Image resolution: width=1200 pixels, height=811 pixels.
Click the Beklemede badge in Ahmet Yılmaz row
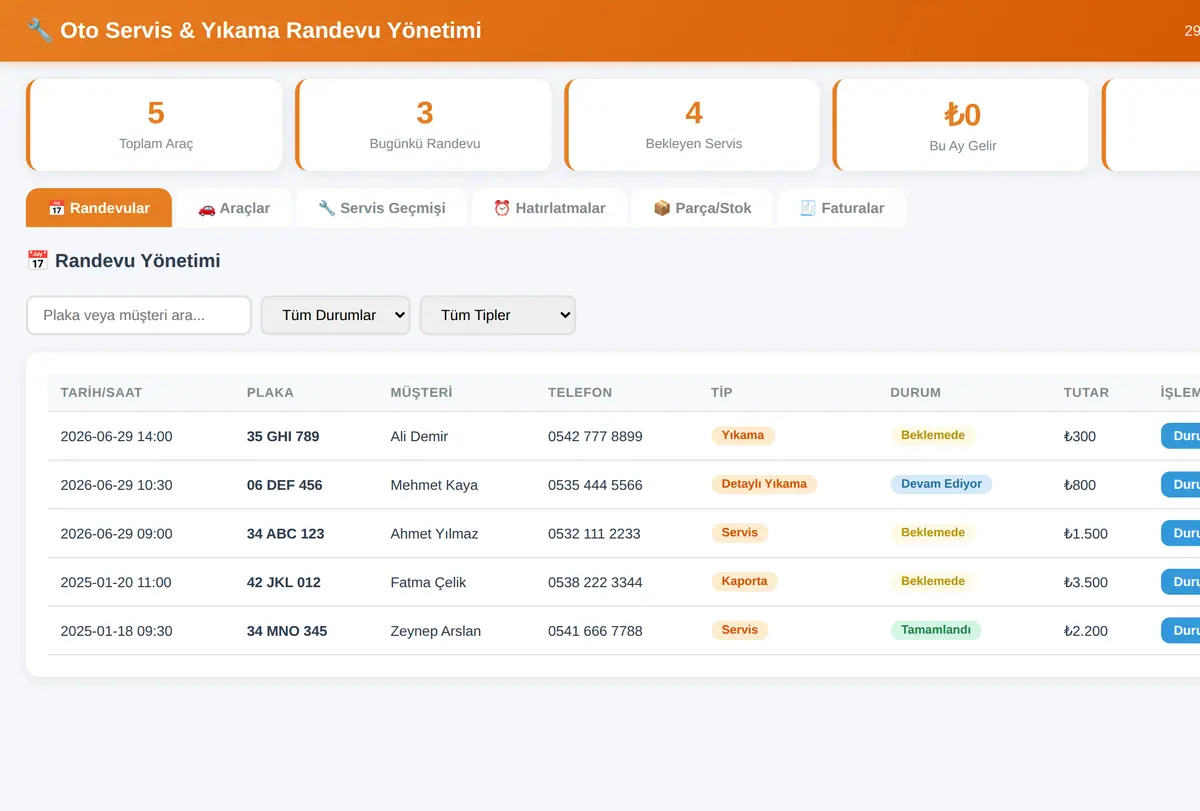coord(933,533)
